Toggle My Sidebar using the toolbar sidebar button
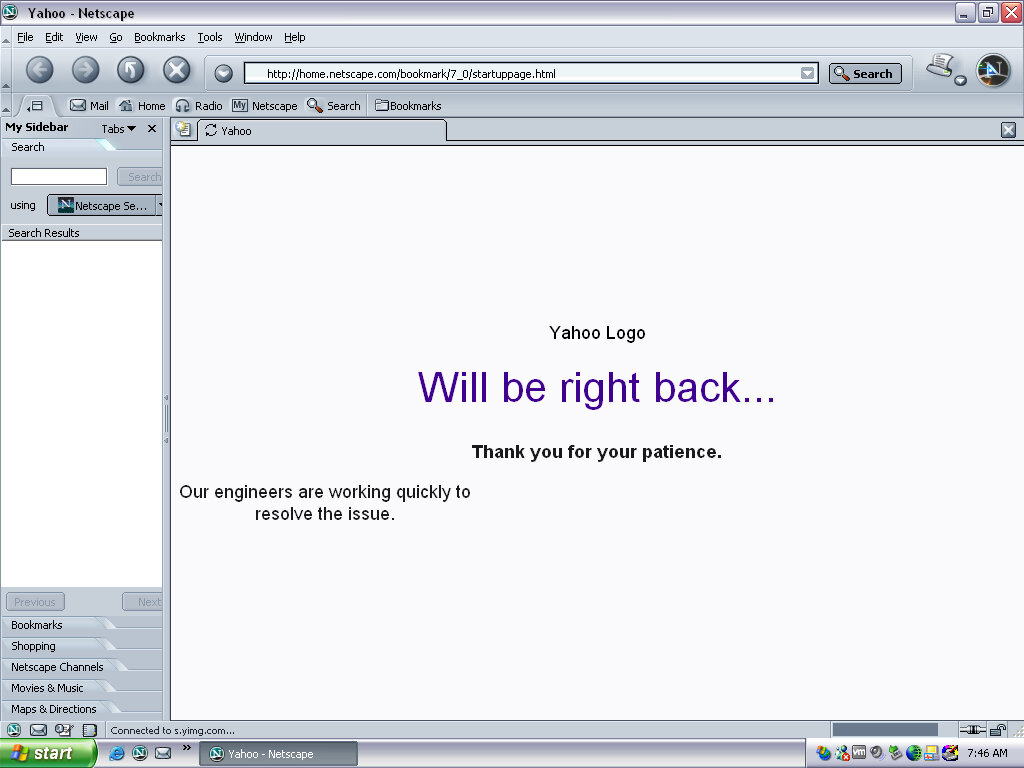This screenshot has height=768, width=1024. (35, 106)
